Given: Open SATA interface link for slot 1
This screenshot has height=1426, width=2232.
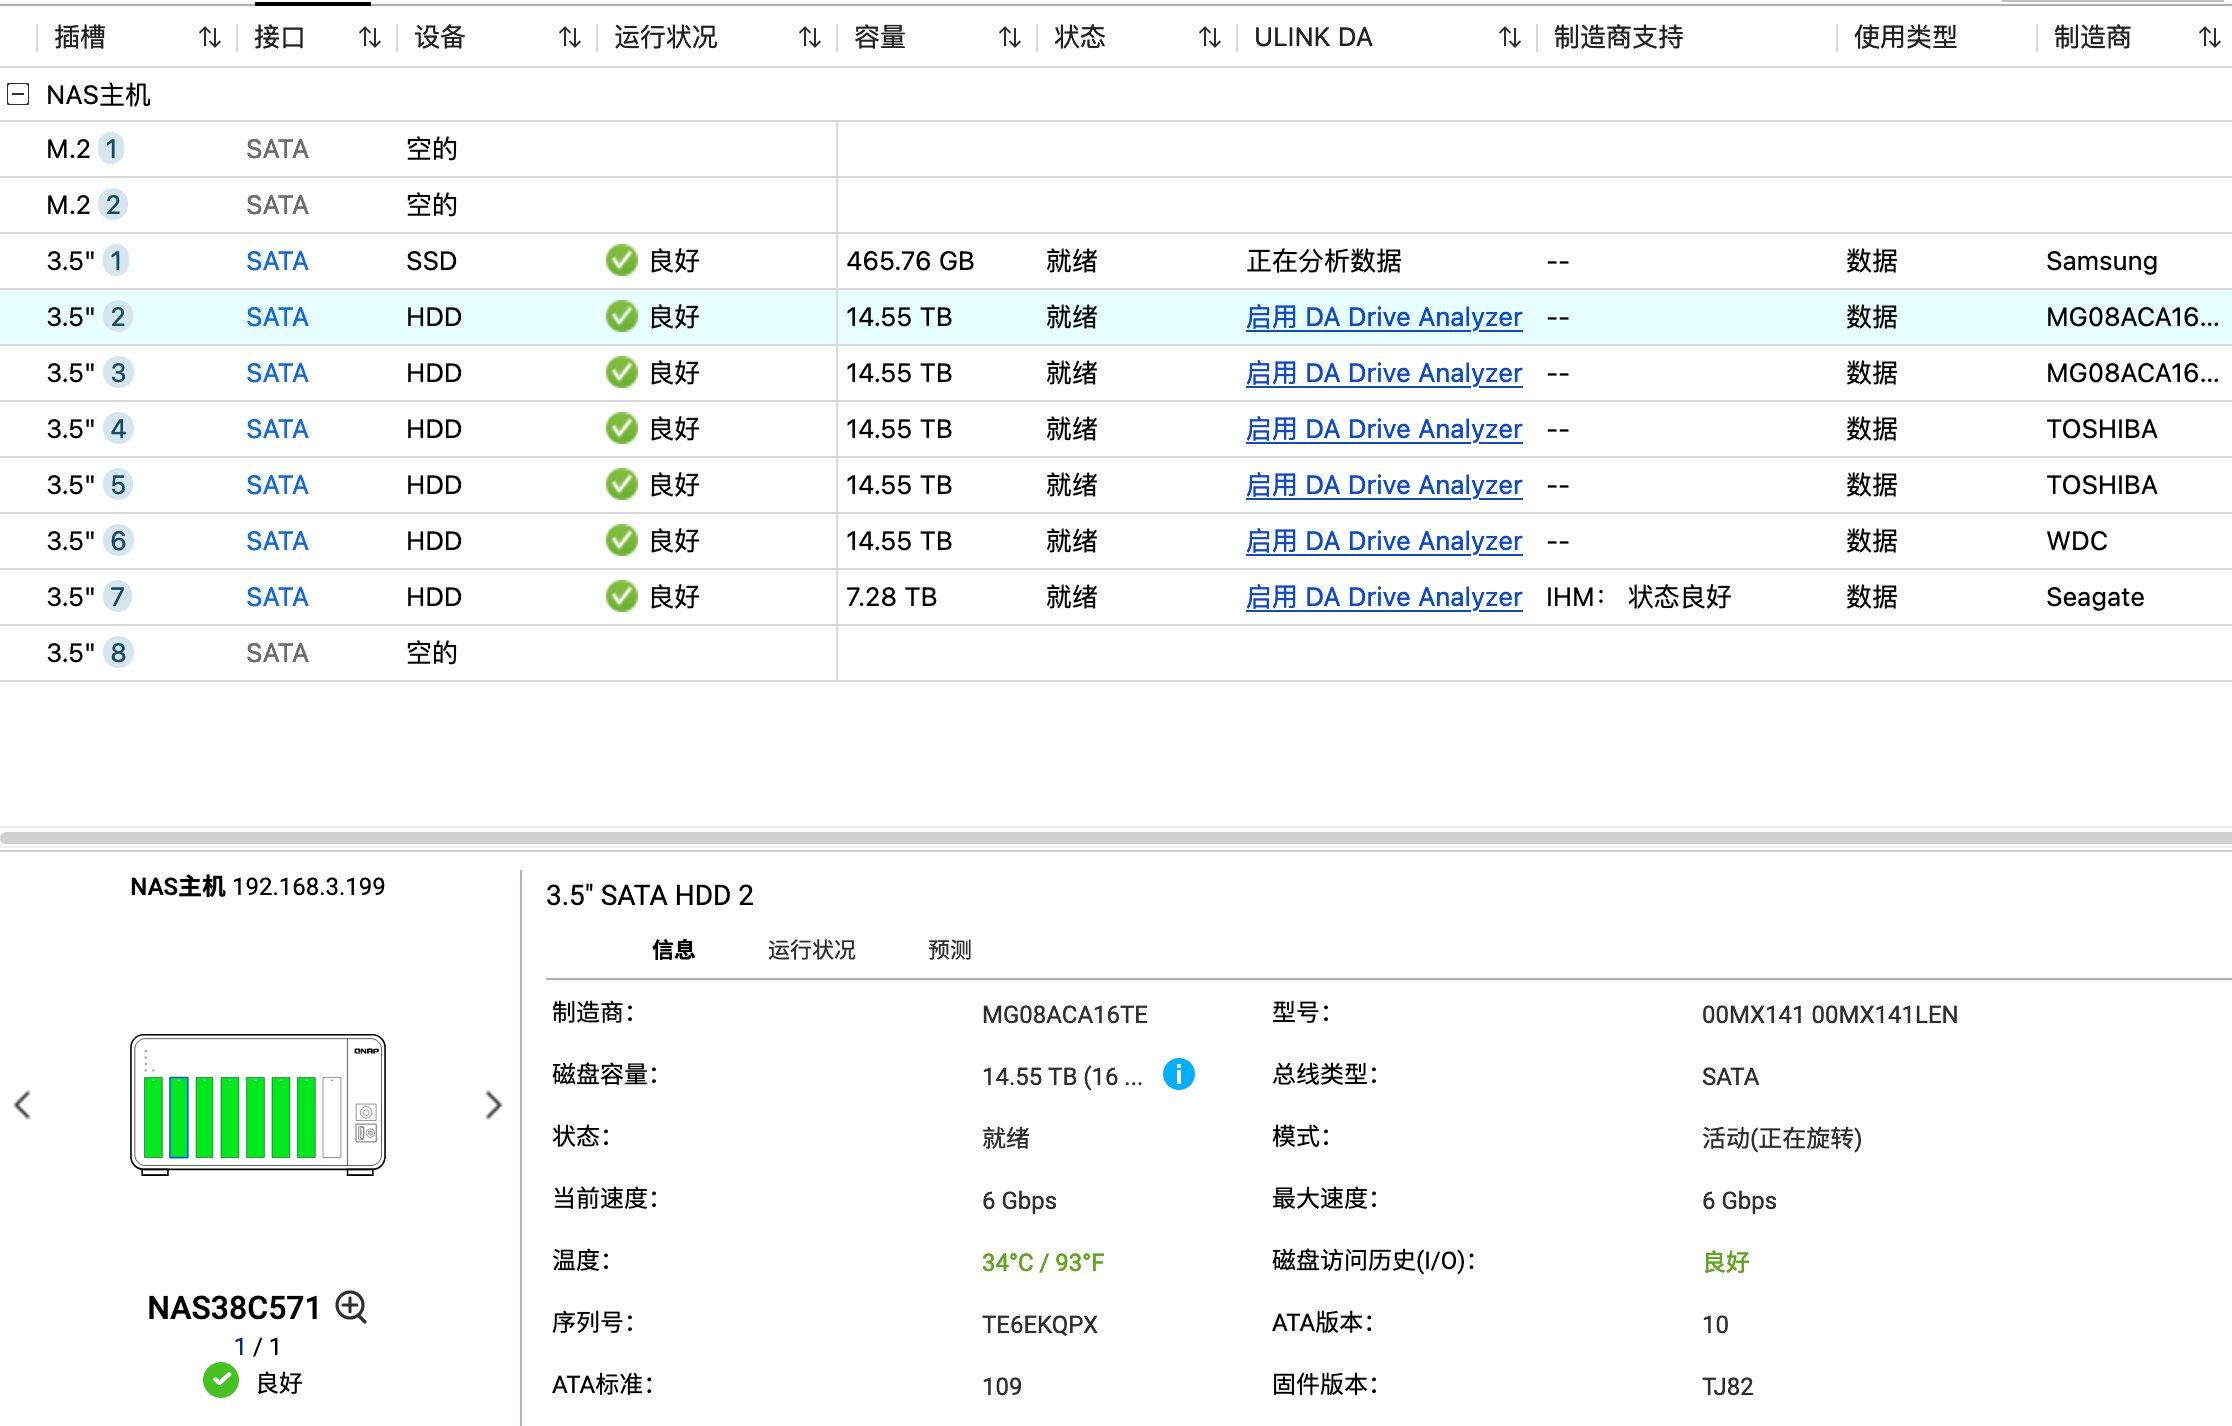Looking at the screenshot, I should click(277, 261).
